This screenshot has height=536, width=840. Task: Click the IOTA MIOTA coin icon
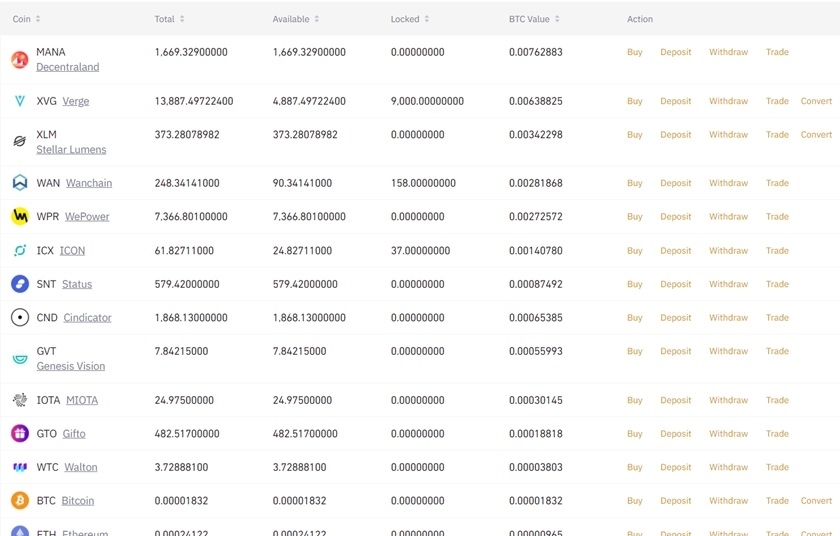[x=20, y=400]
